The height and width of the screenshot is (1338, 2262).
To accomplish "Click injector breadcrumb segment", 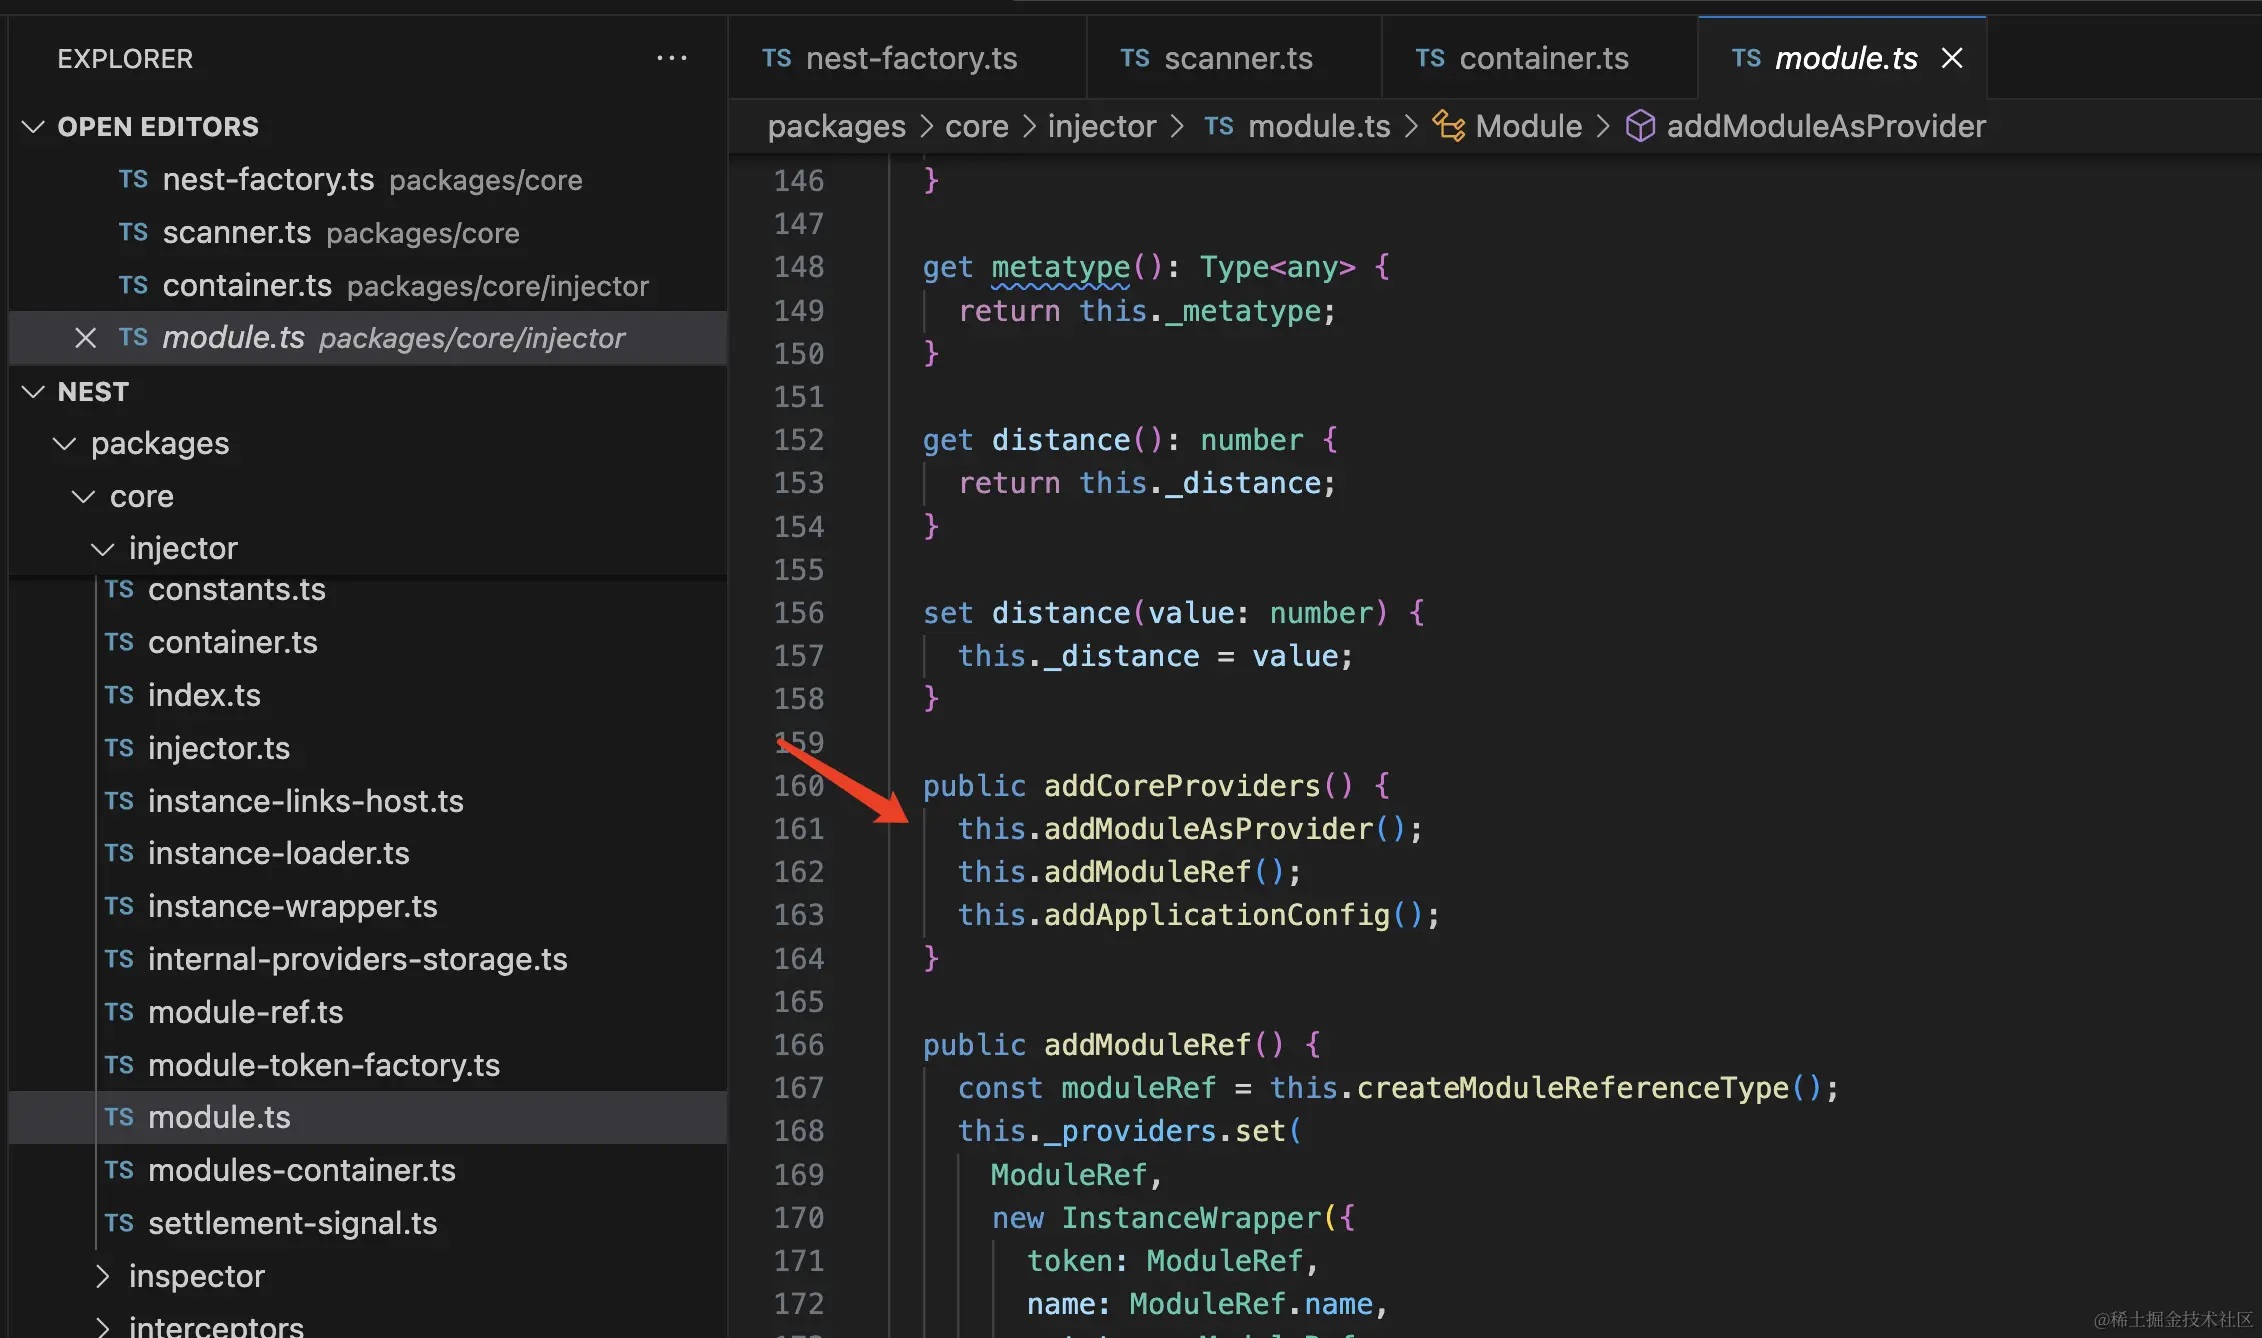I will (1102, 126).
